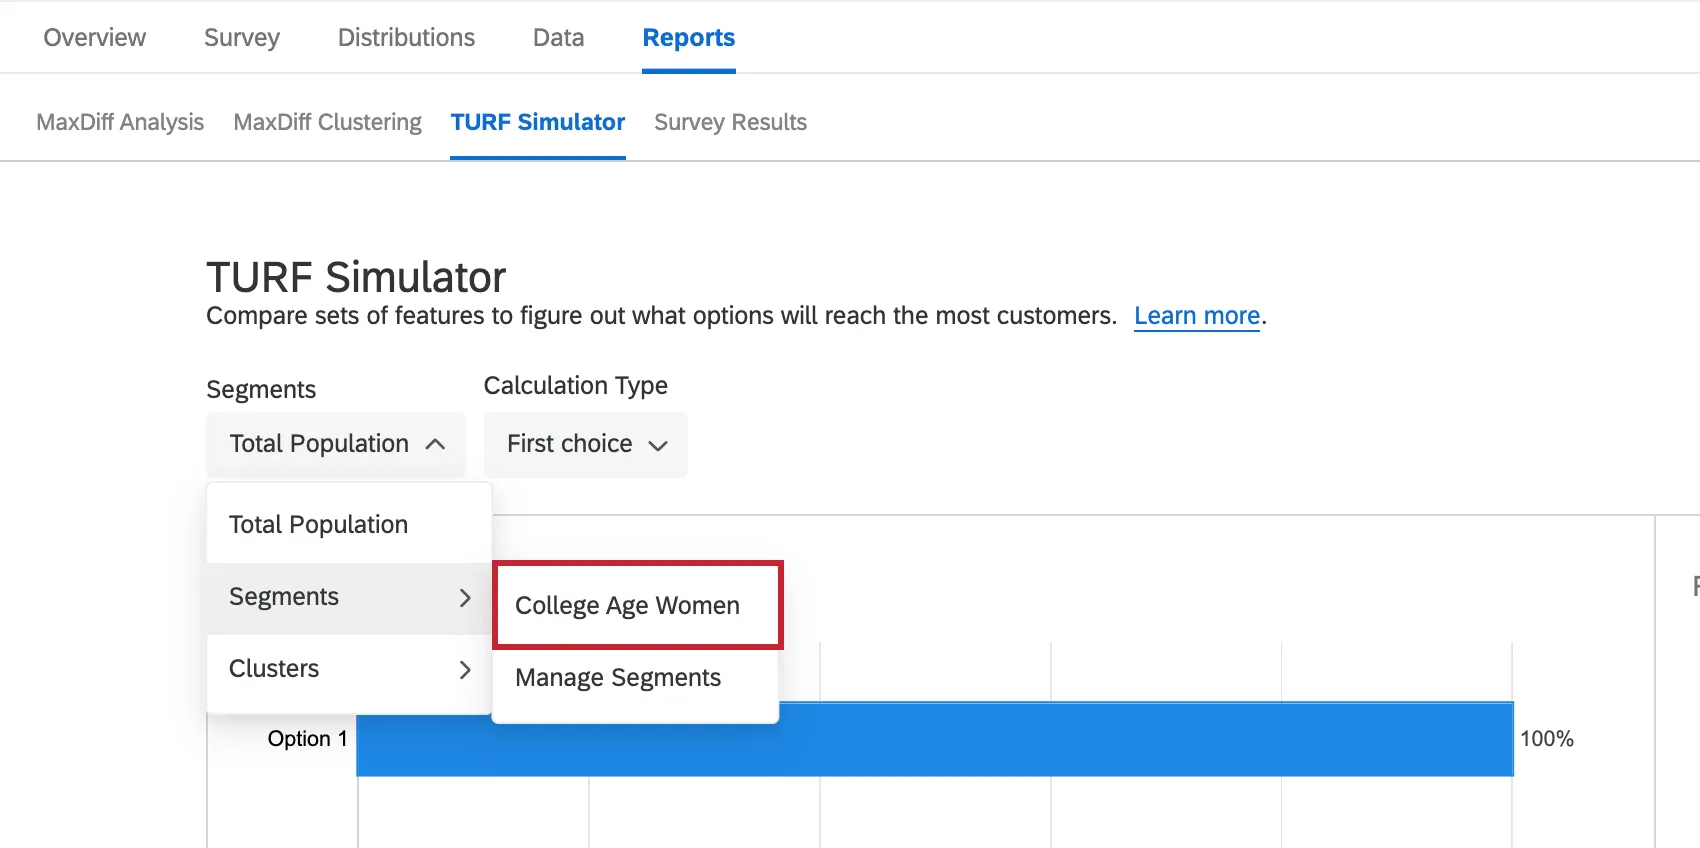Select the Segments submenu entry
This screenshot has height=848, width=1700.
[x=284, y=597]
